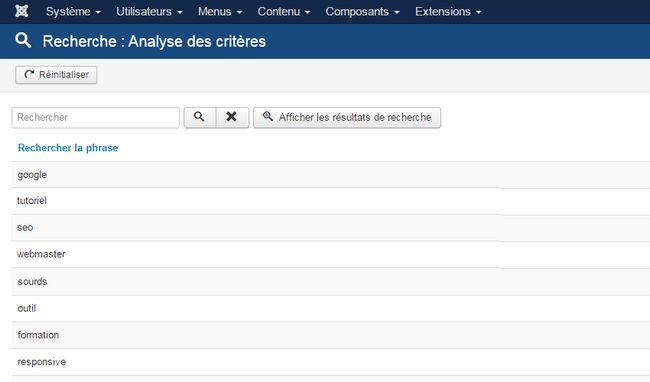Image resolution: width=650 pixels, height=382 pixels.
Task: Open the Utilisateurs dropdown menu
Action: pos(149,12)
